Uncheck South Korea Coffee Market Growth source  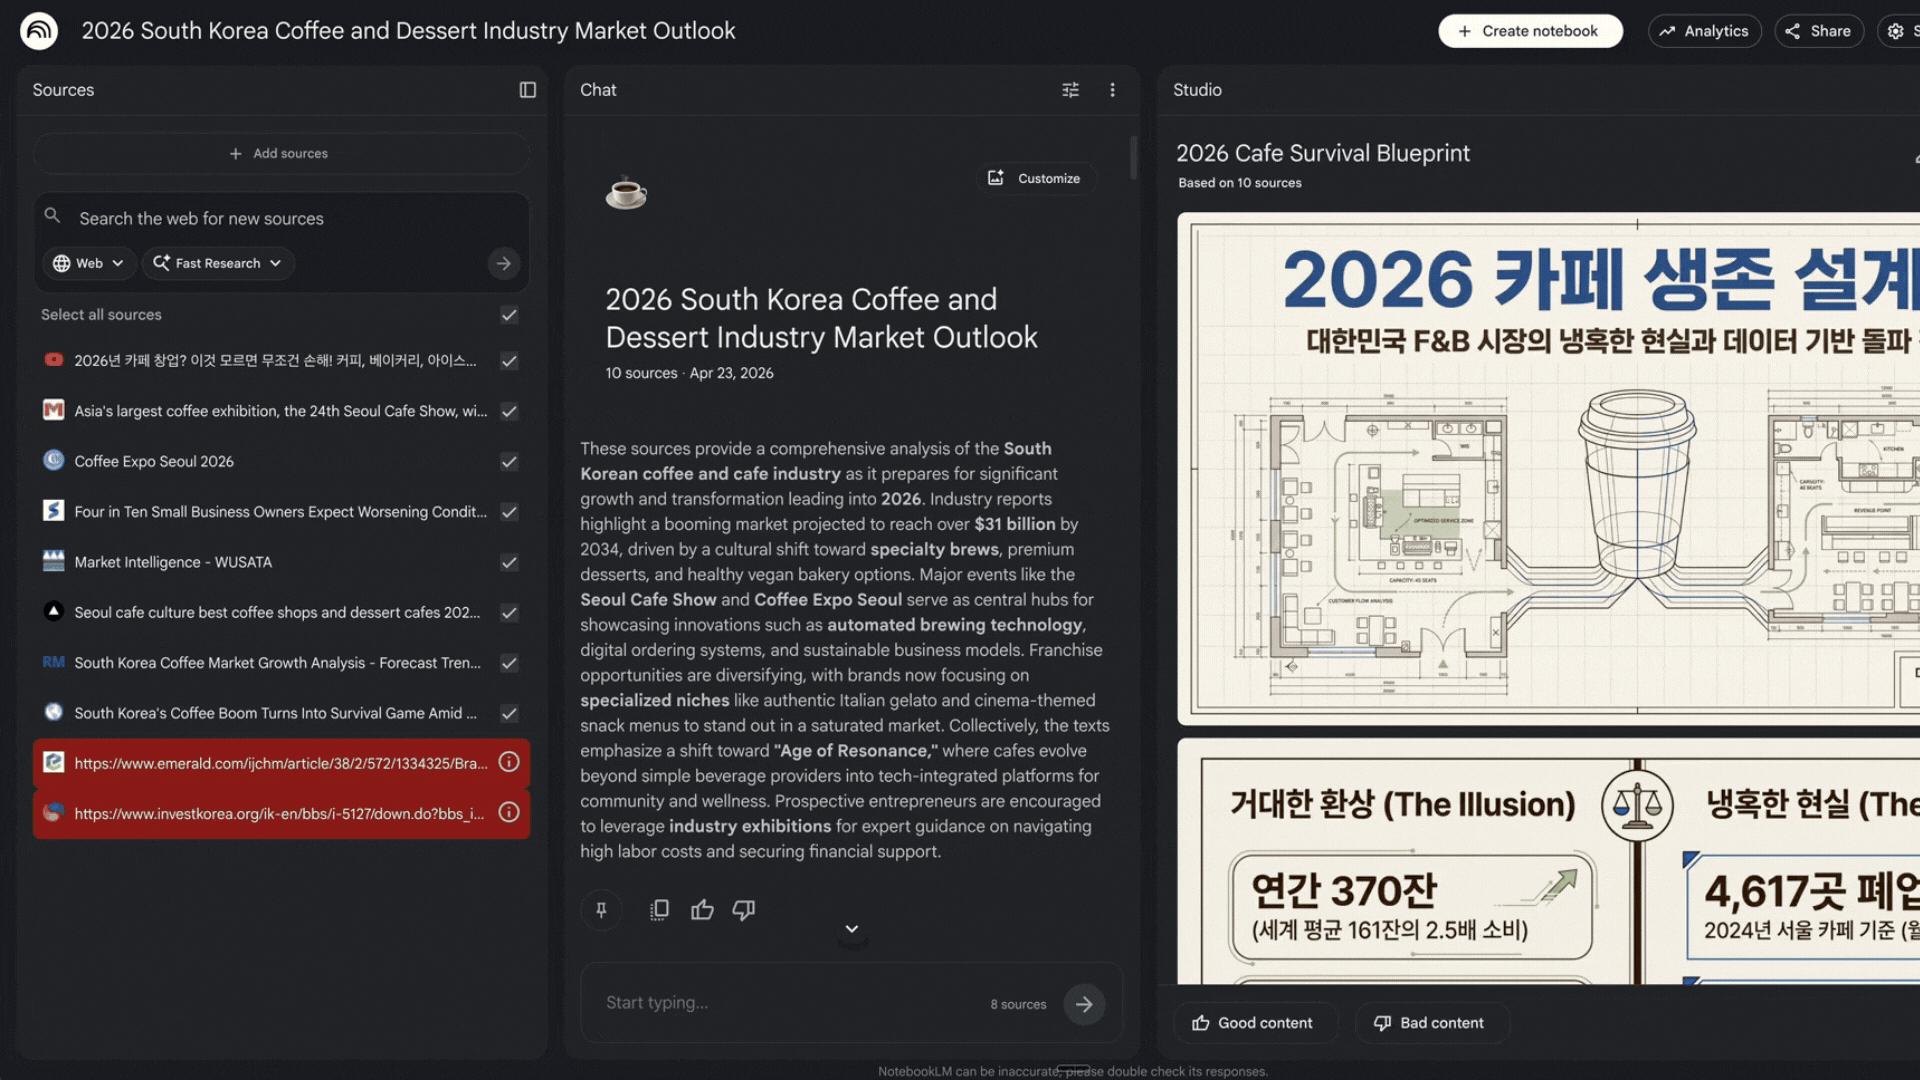pos(509,663)
